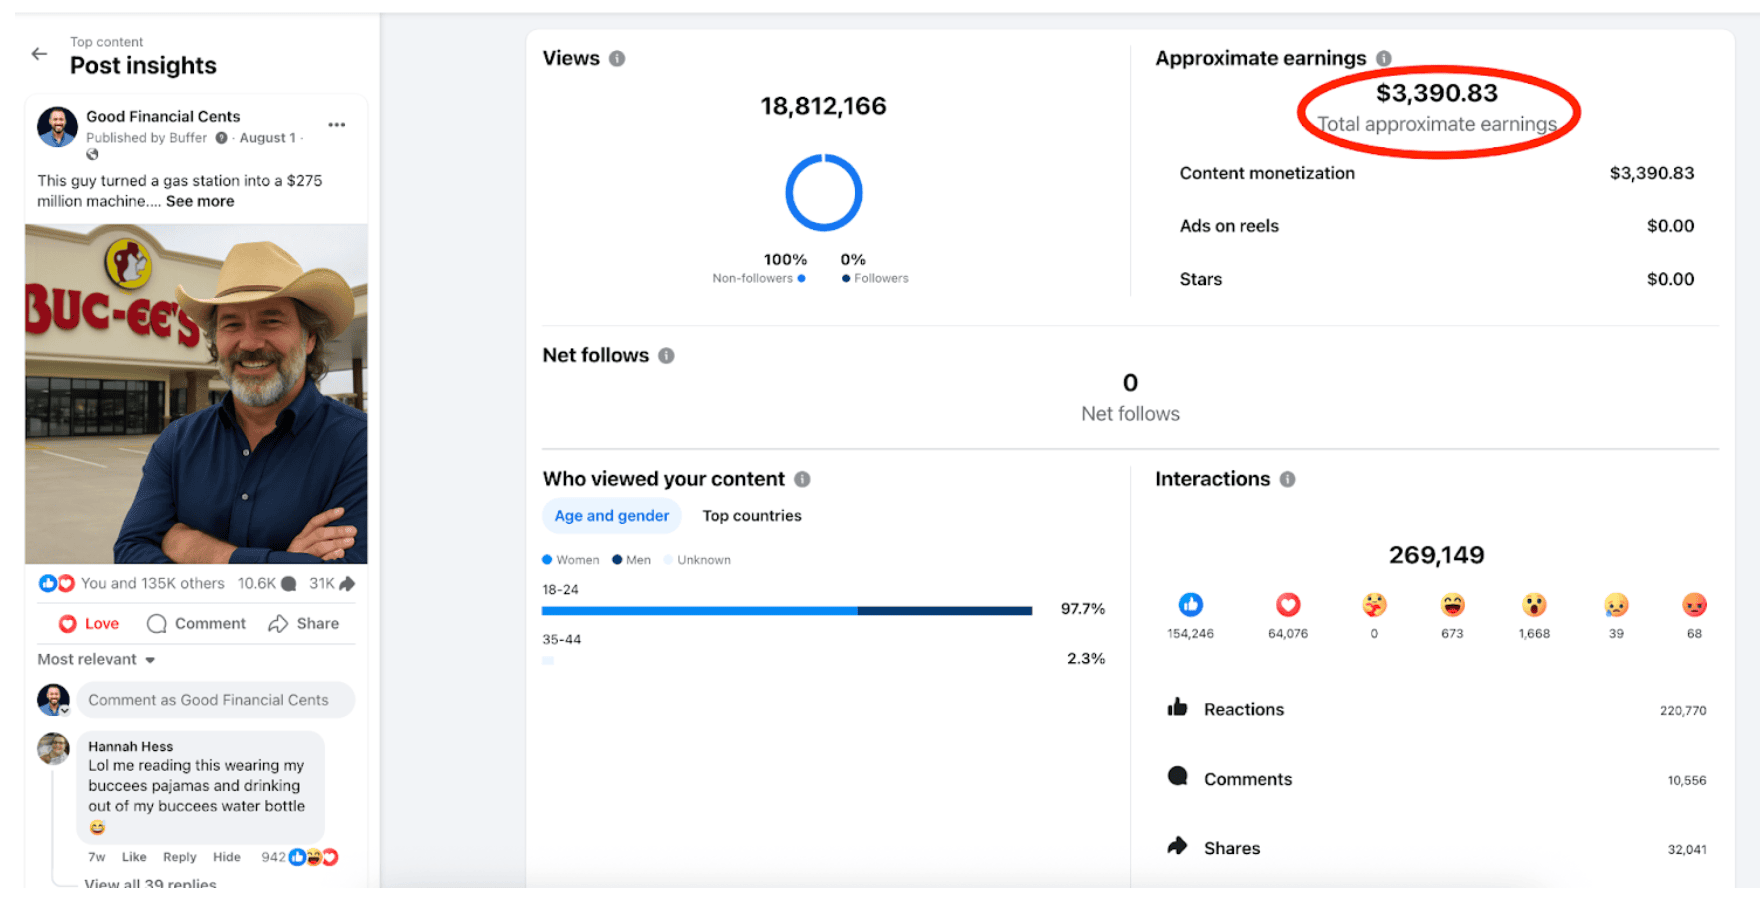Click the info icon next to Views
The height and width of the screenshot is (902, 1760).
tap(617, 59)
